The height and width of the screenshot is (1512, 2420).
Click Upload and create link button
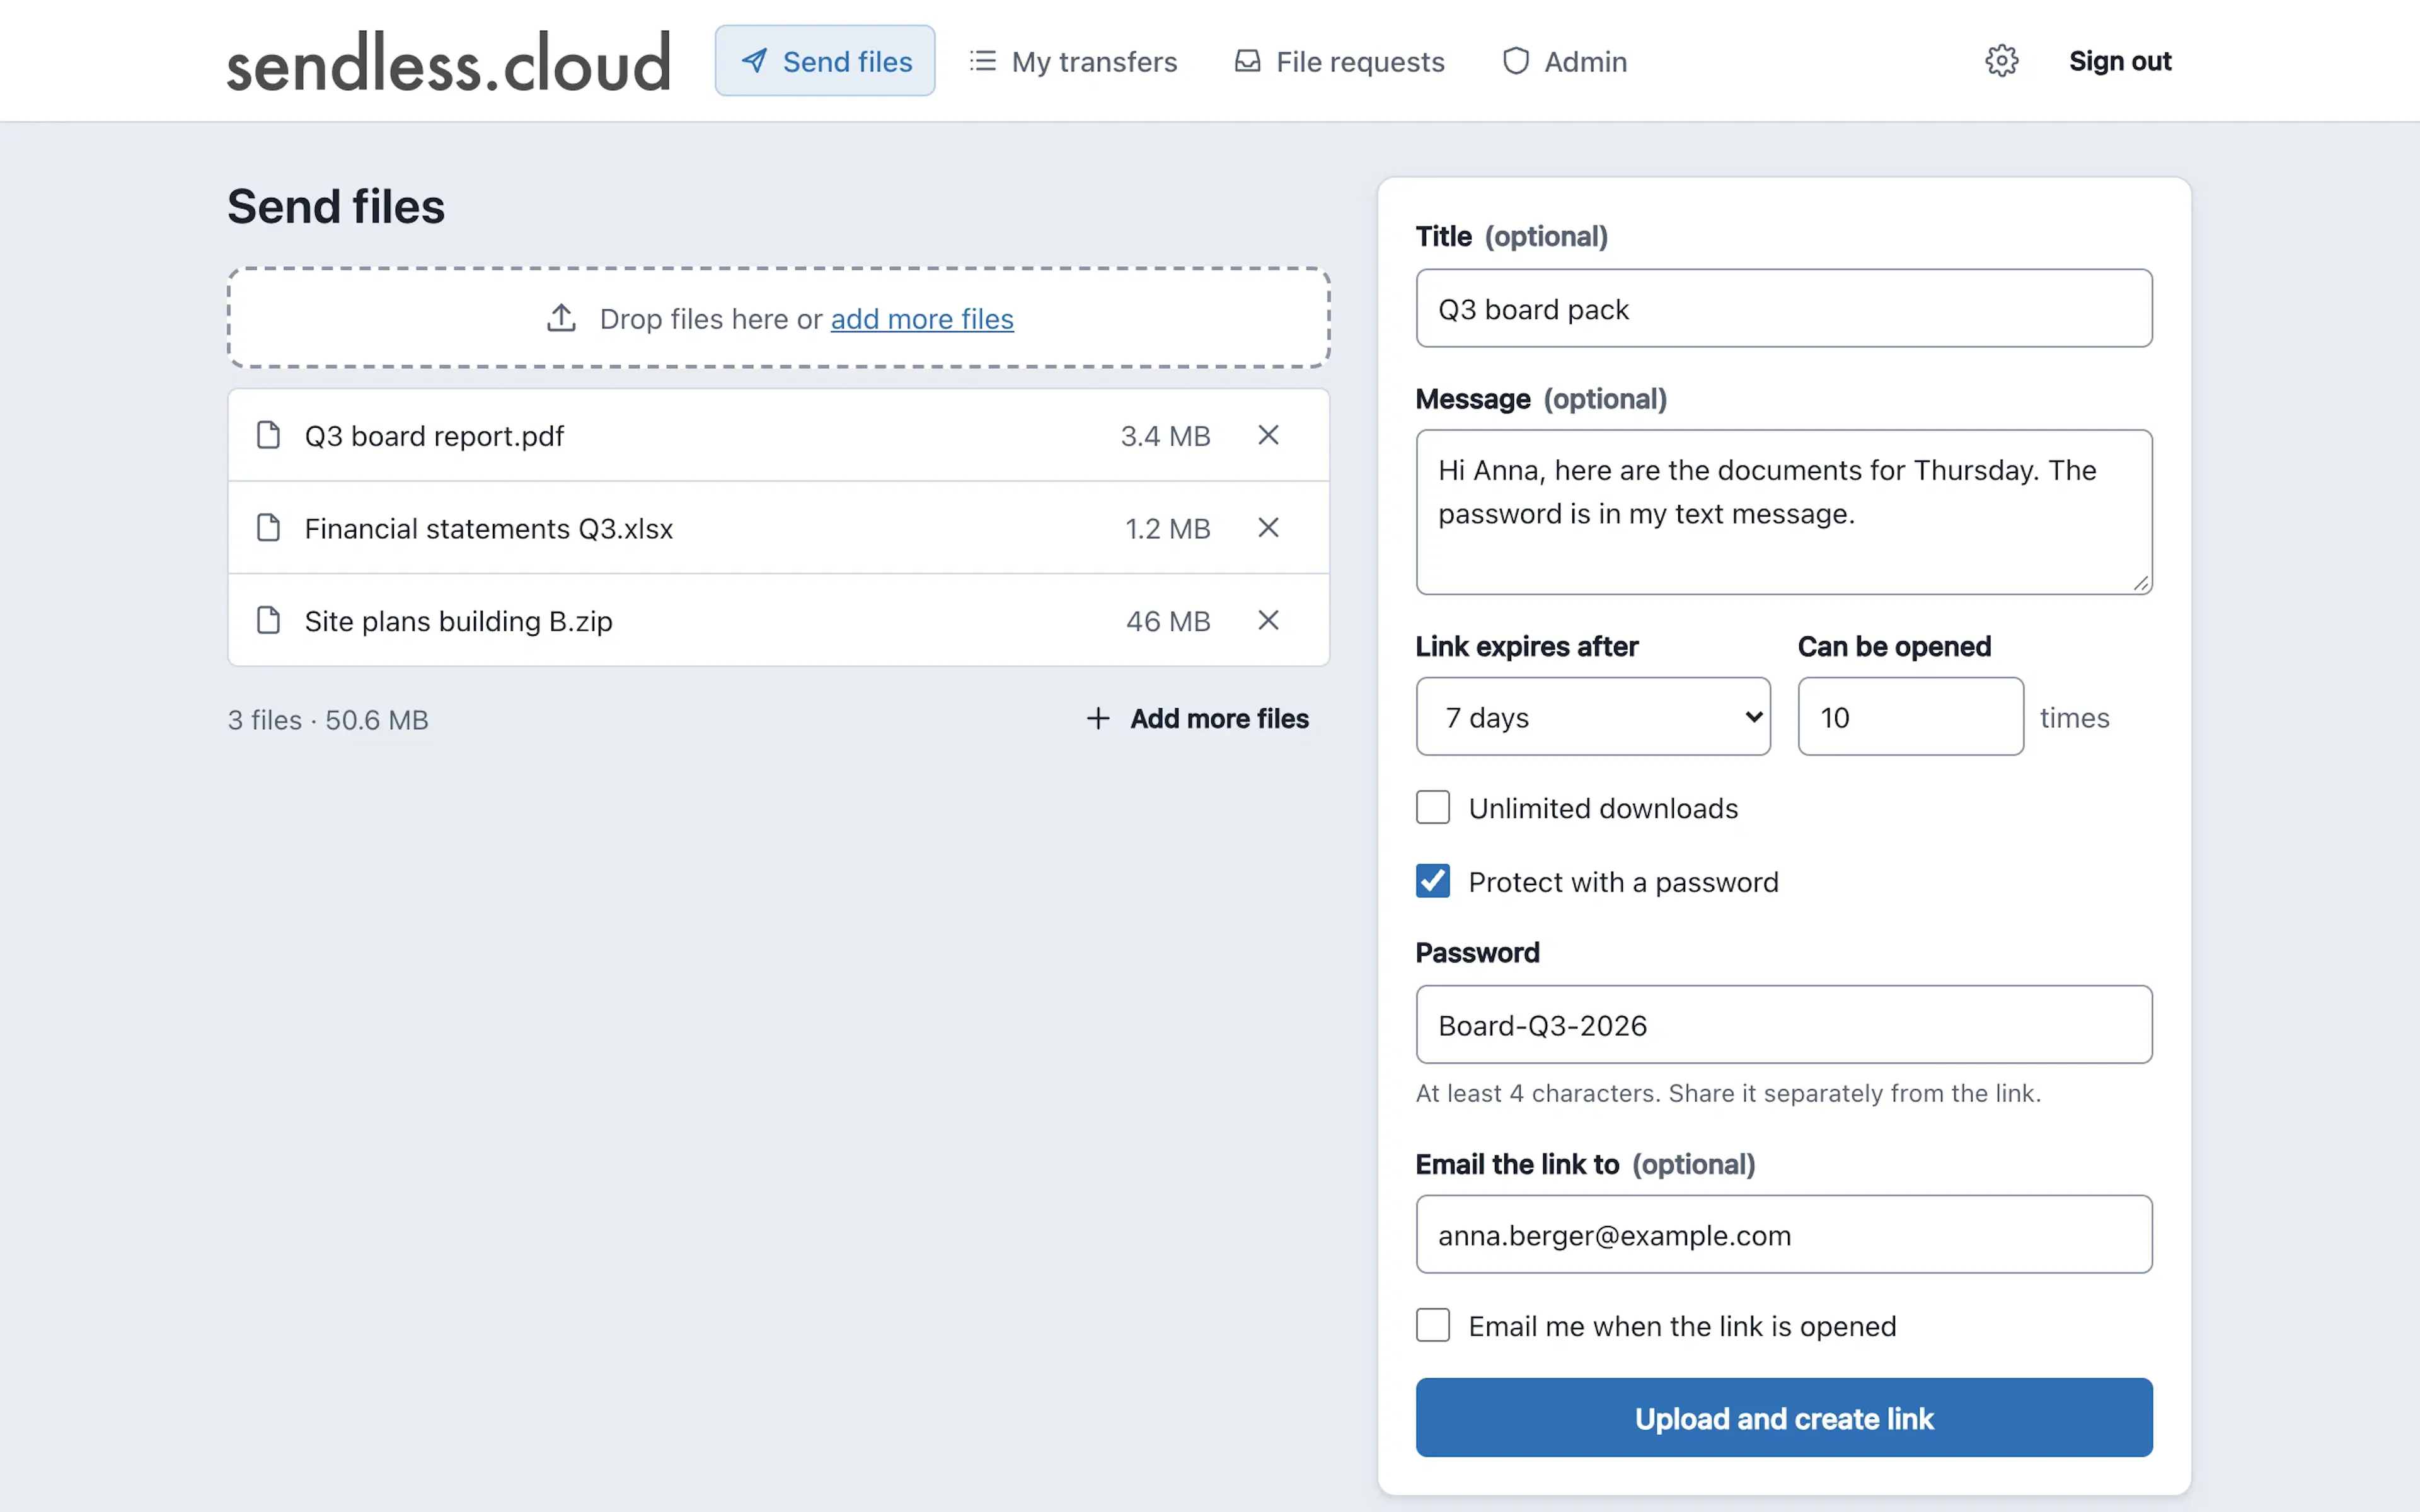pyautogui.click(x=1784, y=1417)
